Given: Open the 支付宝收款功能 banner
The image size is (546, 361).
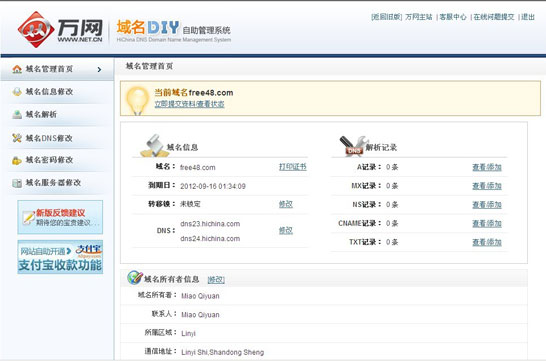Looking at the screenshot, I should 60,257.
